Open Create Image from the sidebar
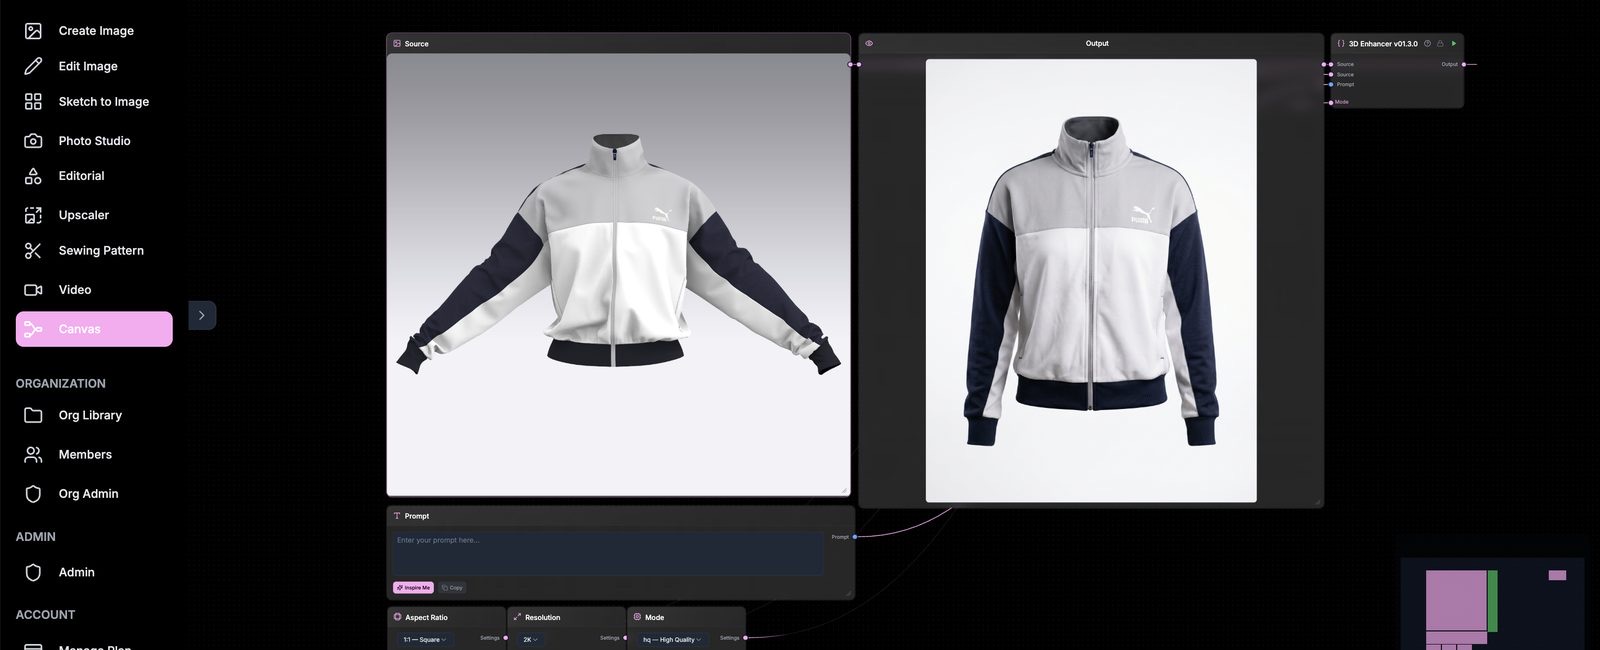 click(x=95, y=31)
